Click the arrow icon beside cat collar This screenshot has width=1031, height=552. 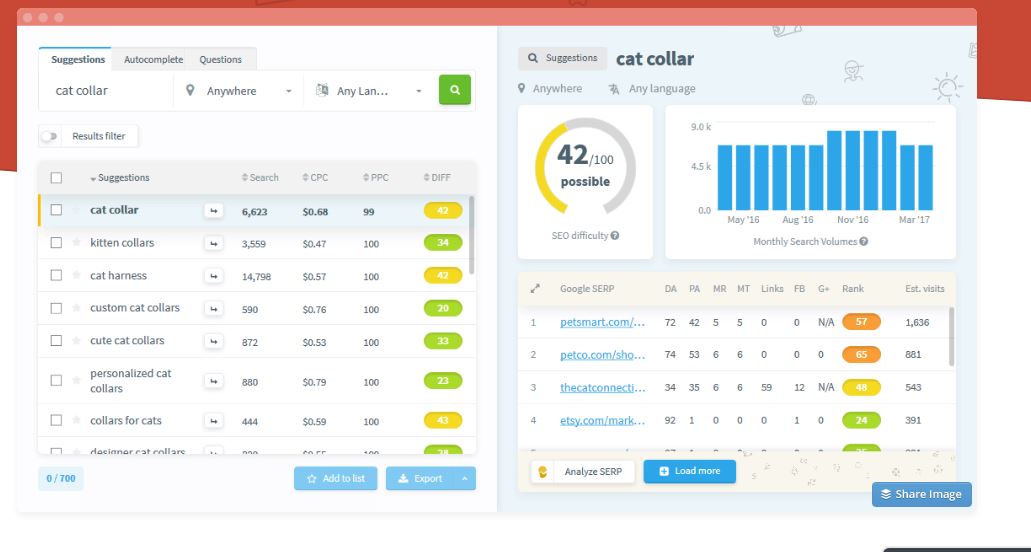[x=213, y=211]
